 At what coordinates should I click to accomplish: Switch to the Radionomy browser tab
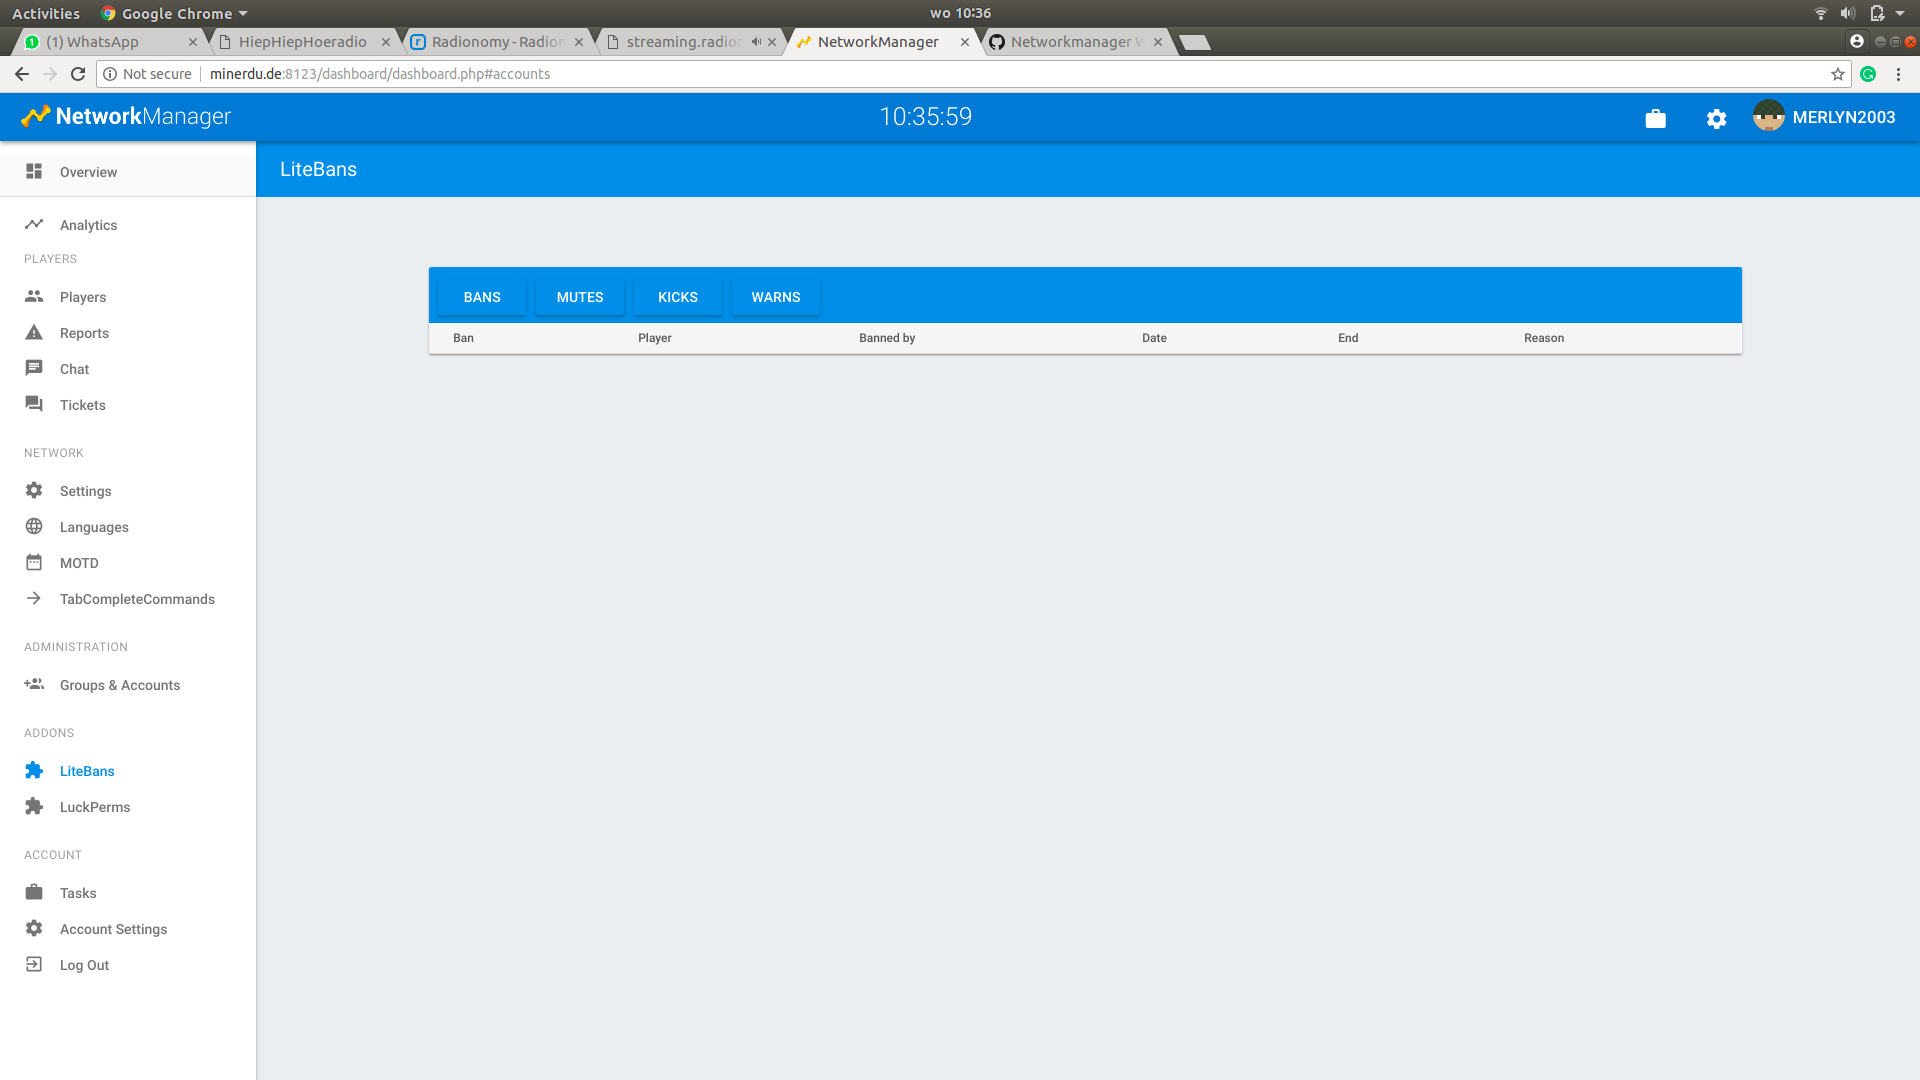click(497, 42)
